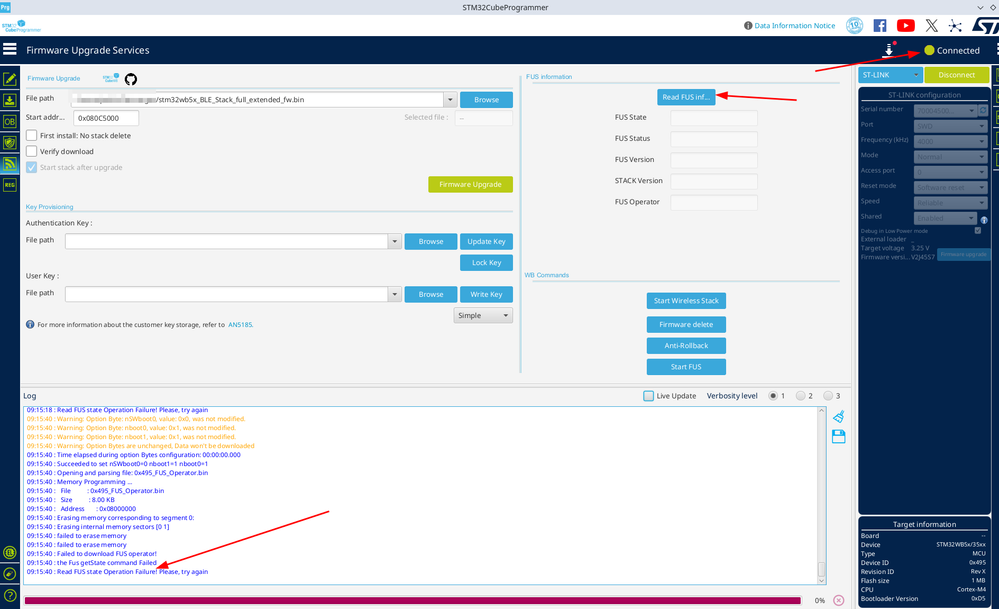Select verbosity level 3
The height and width of the screenshot is (609, 999).
828,396
